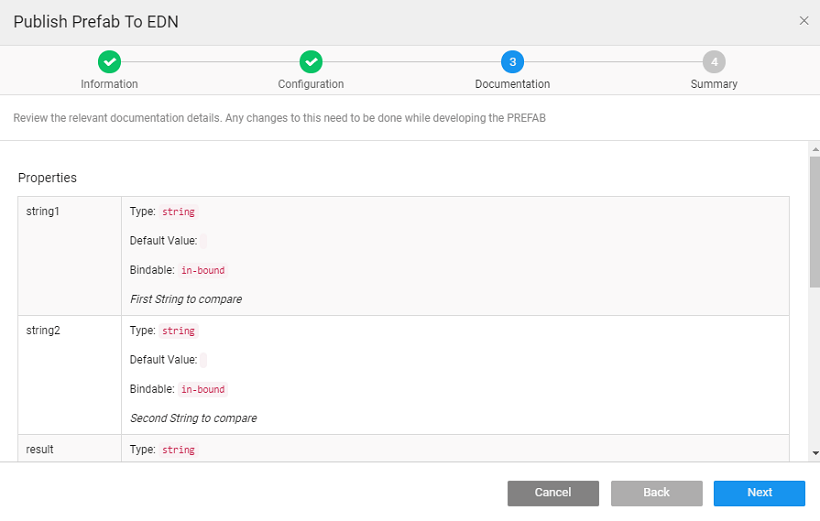Screen dimensions: 820x521
Task: Jump to the Summary step label
Action: pos(713,84)
